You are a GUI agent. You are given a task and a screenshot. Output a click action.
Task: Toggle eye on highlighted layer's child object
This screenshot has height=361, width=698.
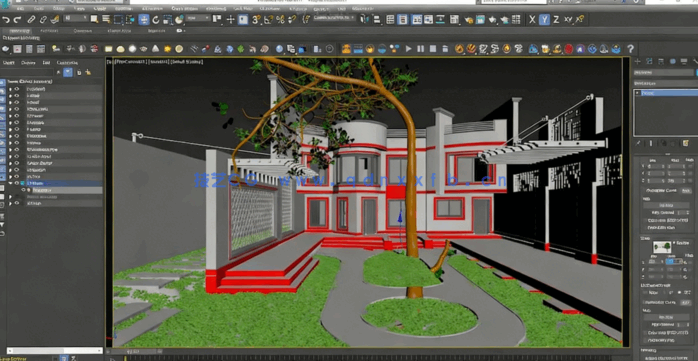coord(23,190)
